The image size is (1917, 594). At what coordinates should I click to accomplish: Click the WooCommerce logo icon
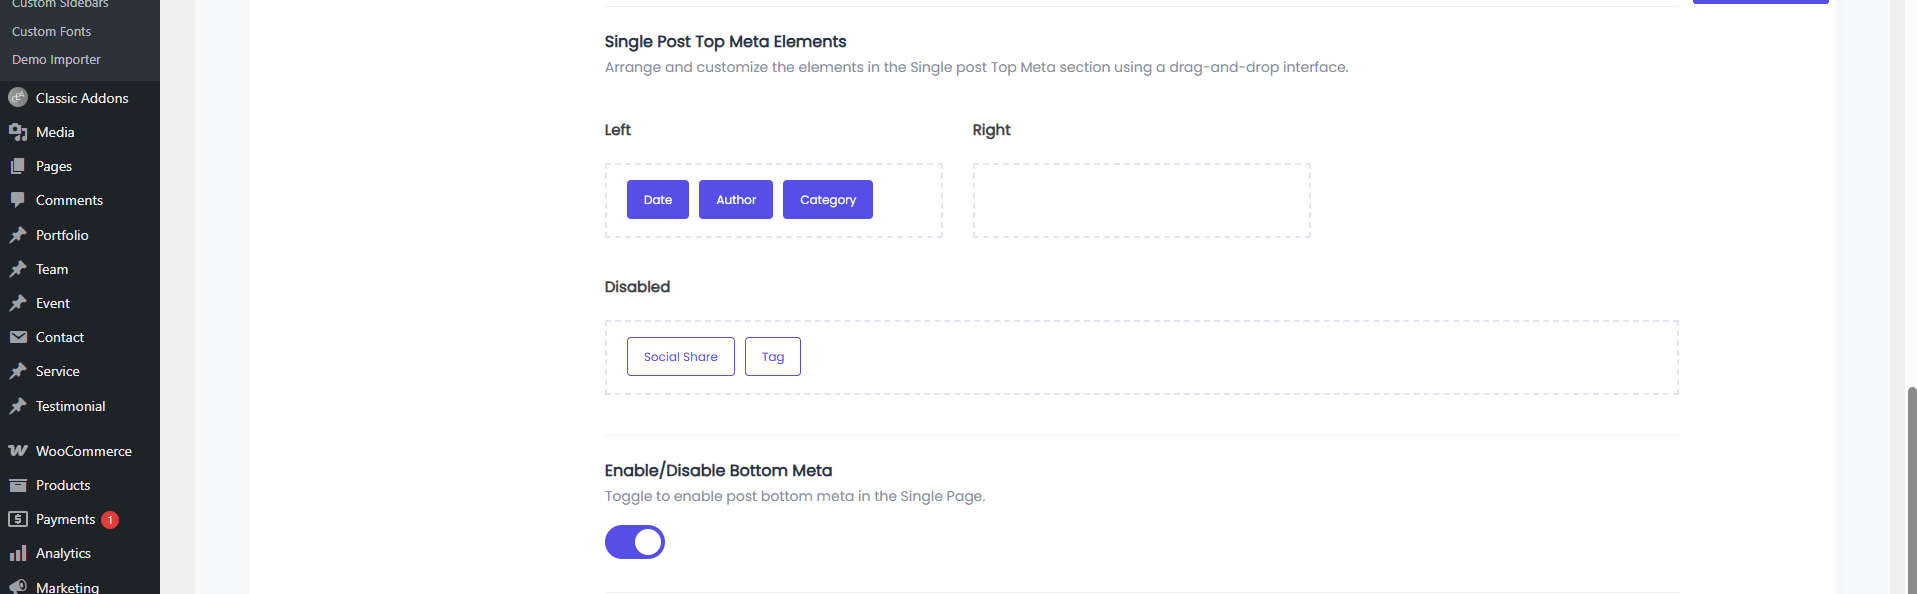pyautogui.click(x=18, y=451)
